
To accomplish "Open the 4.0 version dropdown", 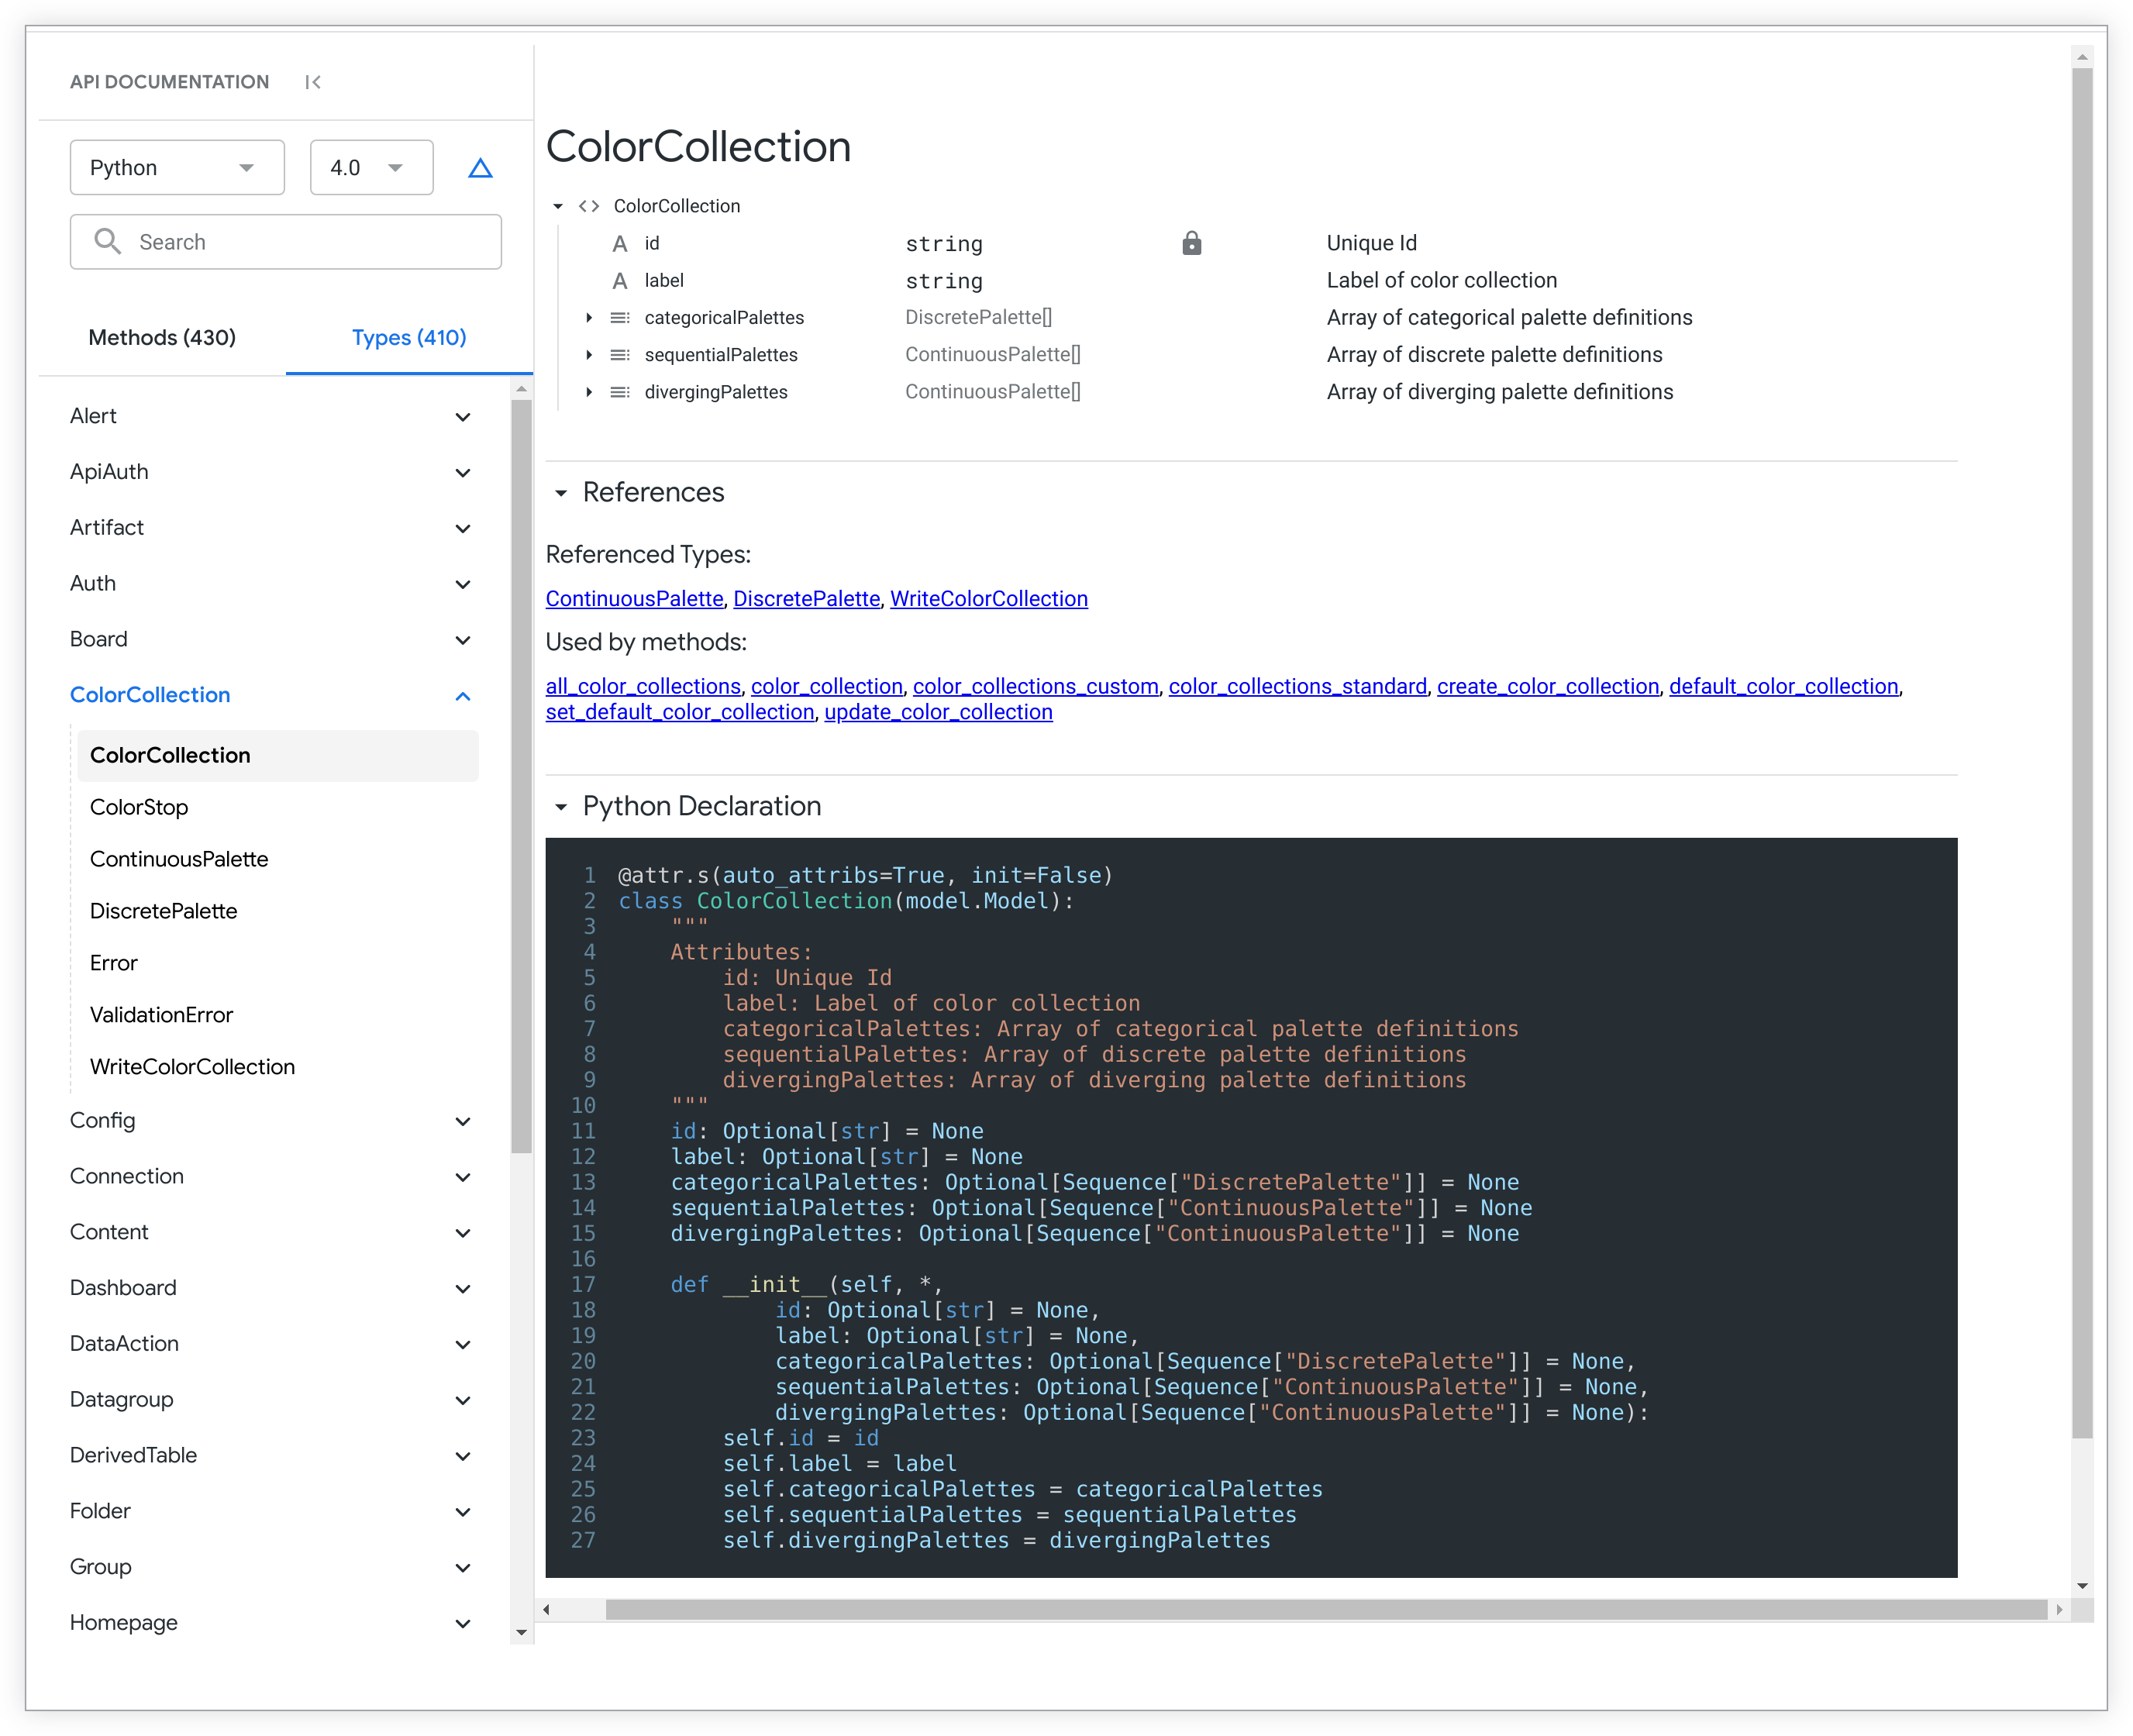I will tap(371, 168).
